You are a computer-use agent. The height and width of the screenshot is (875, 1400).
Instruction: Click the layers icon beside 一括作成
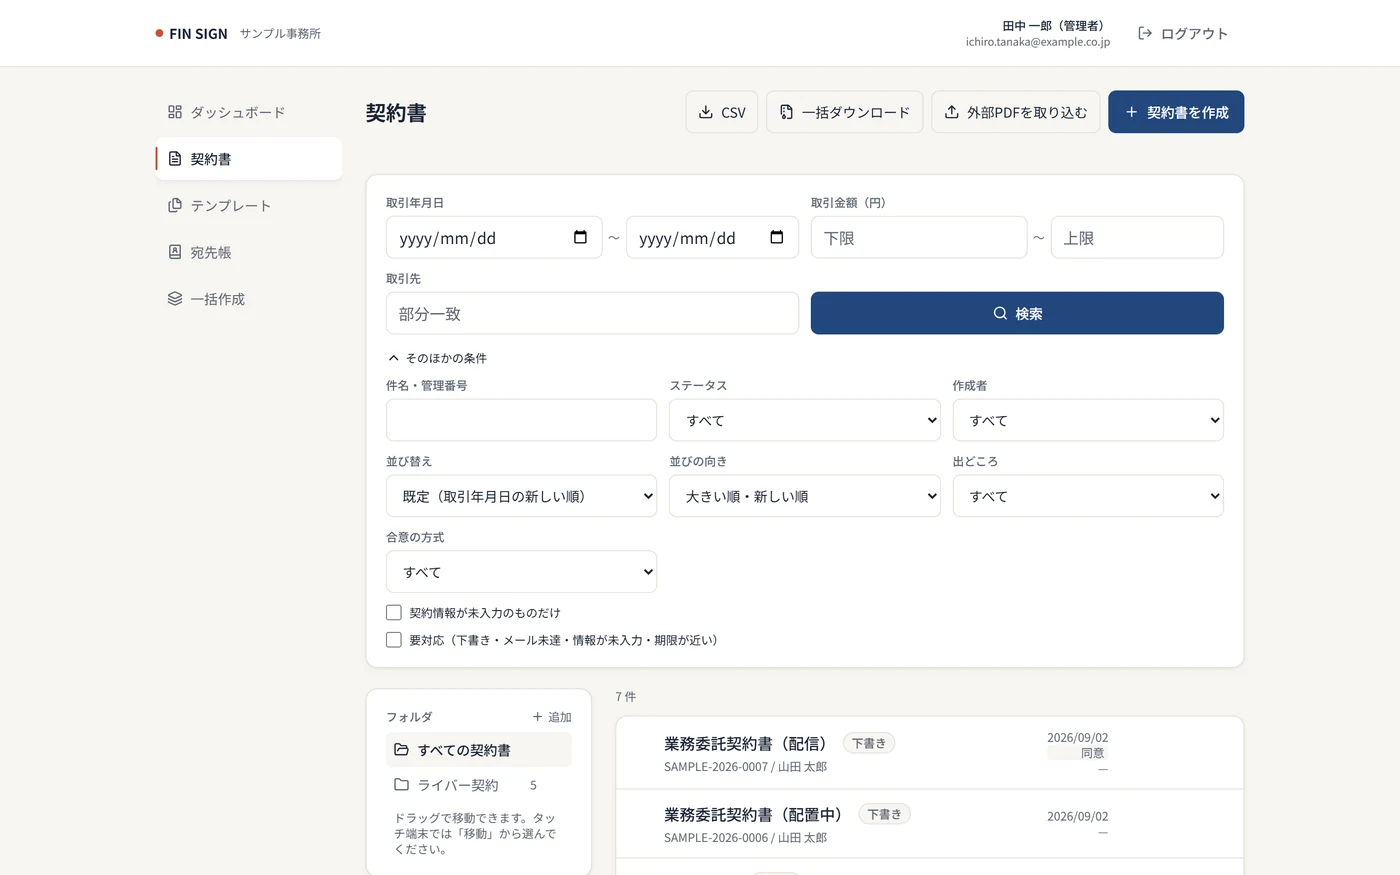pyautogui.click(x=175, y=298)
